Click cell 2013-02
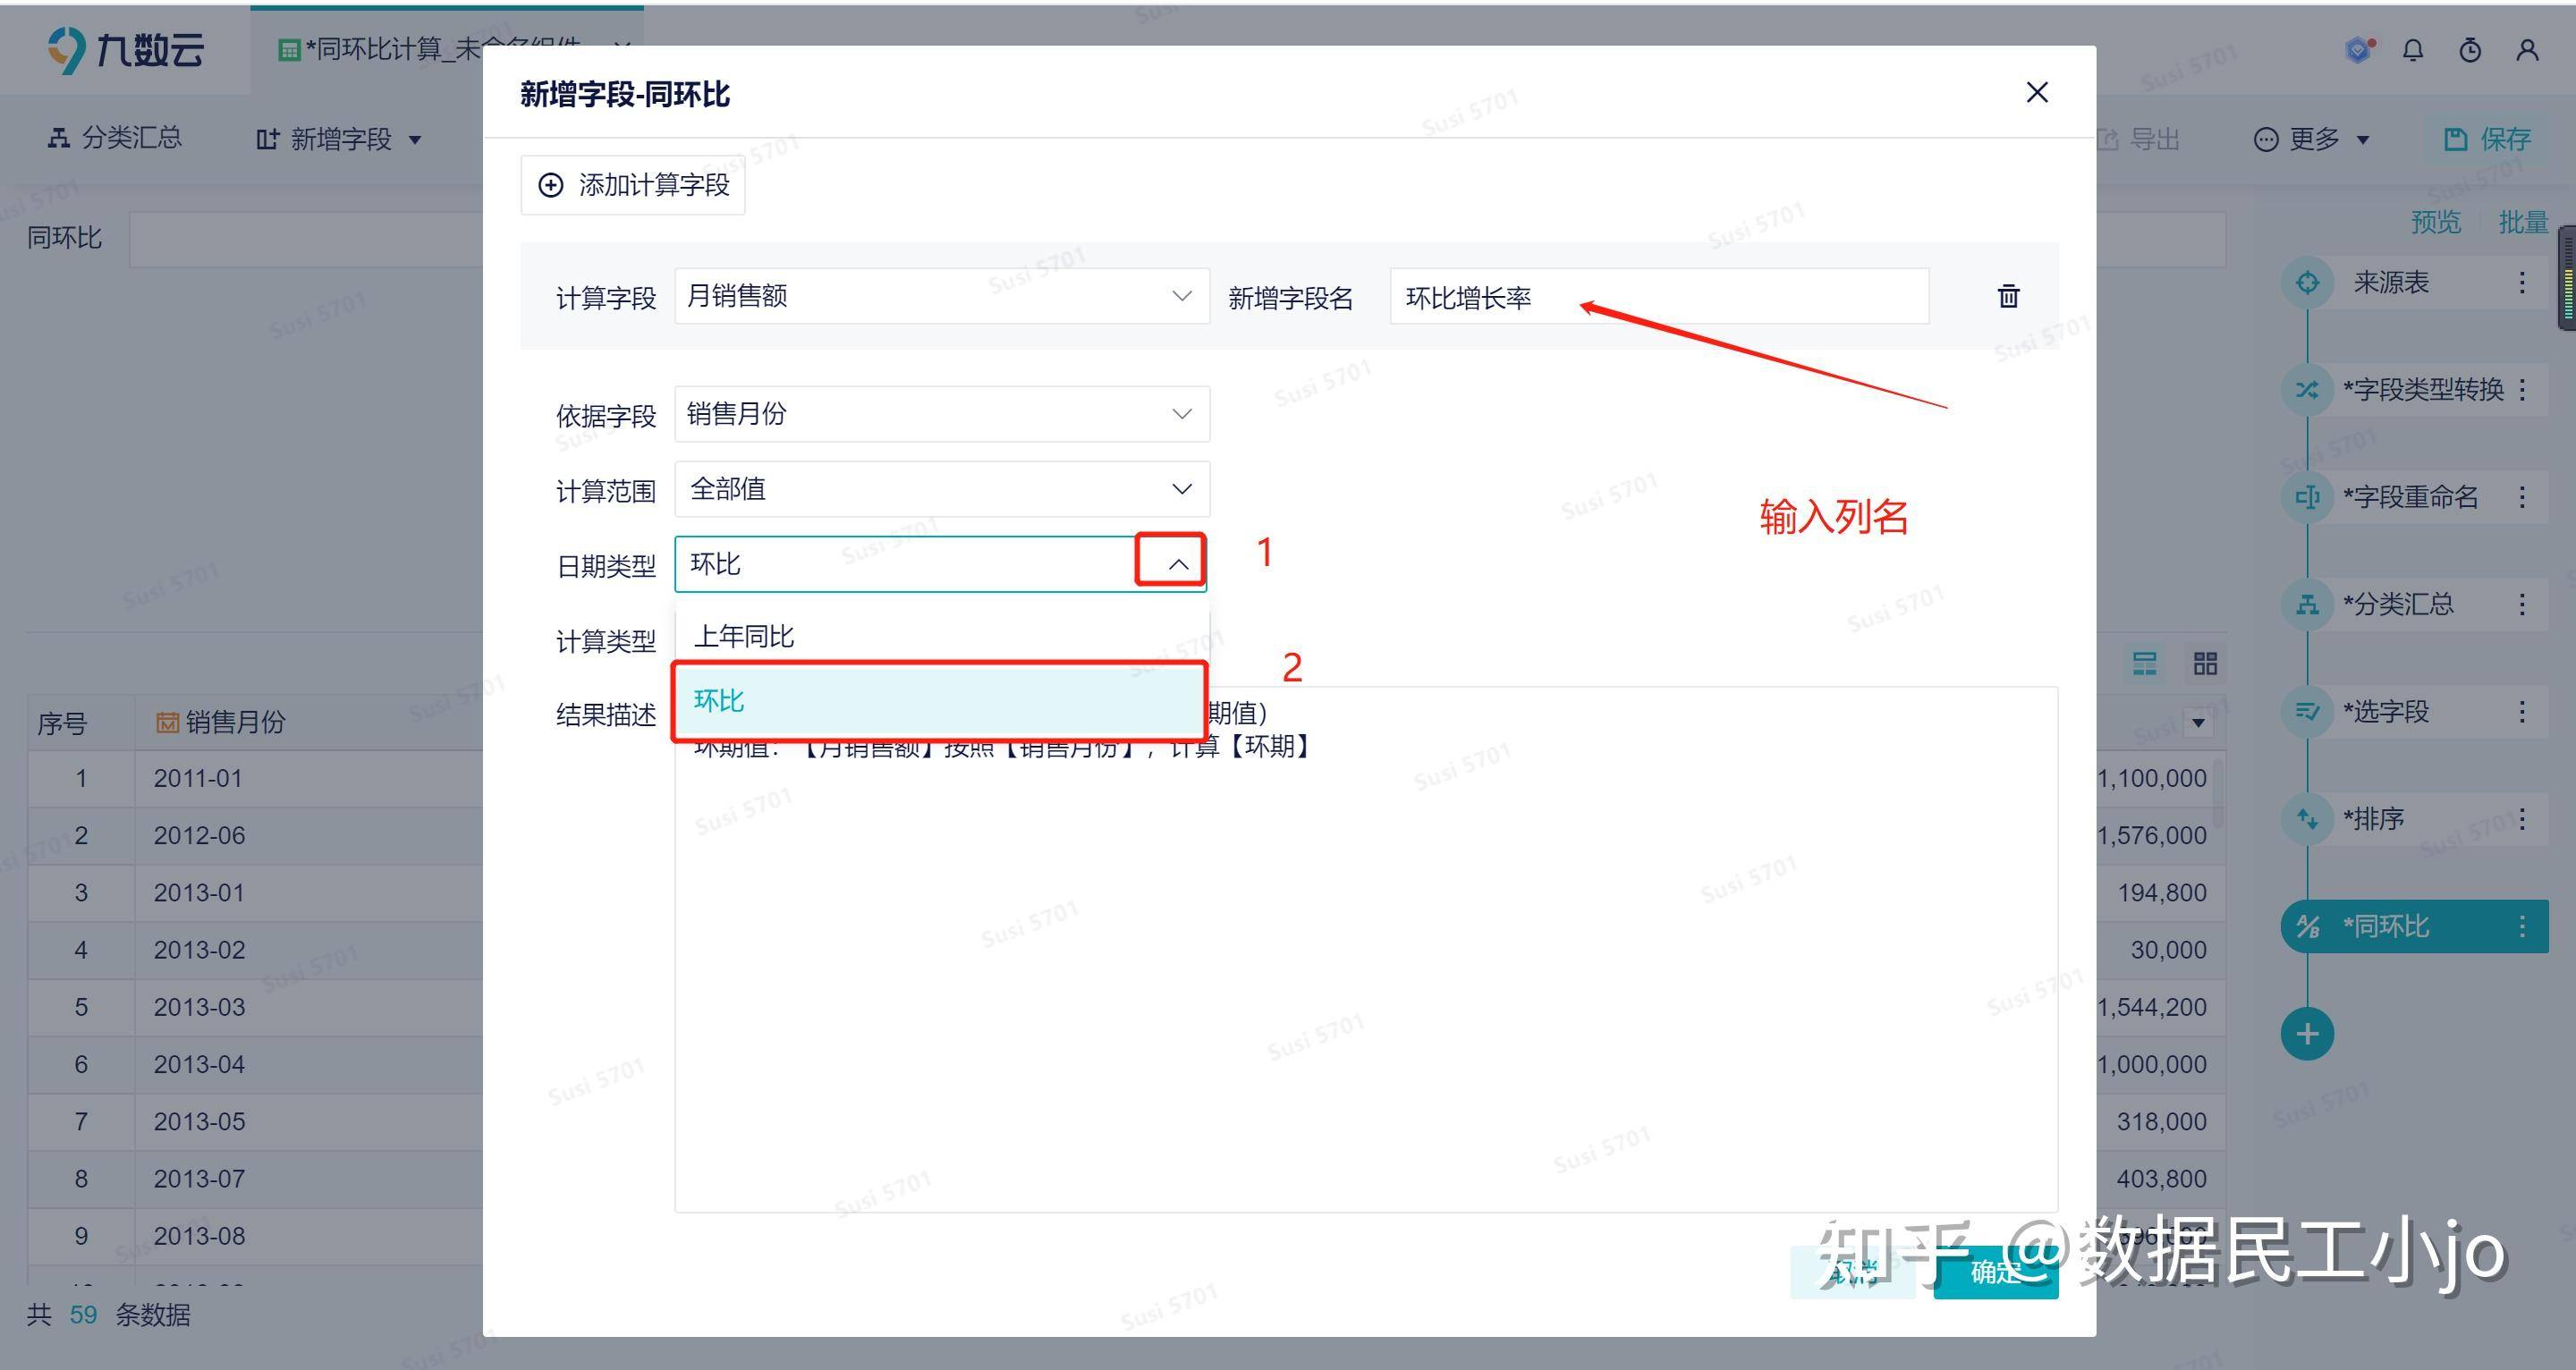 coord(199,949)
